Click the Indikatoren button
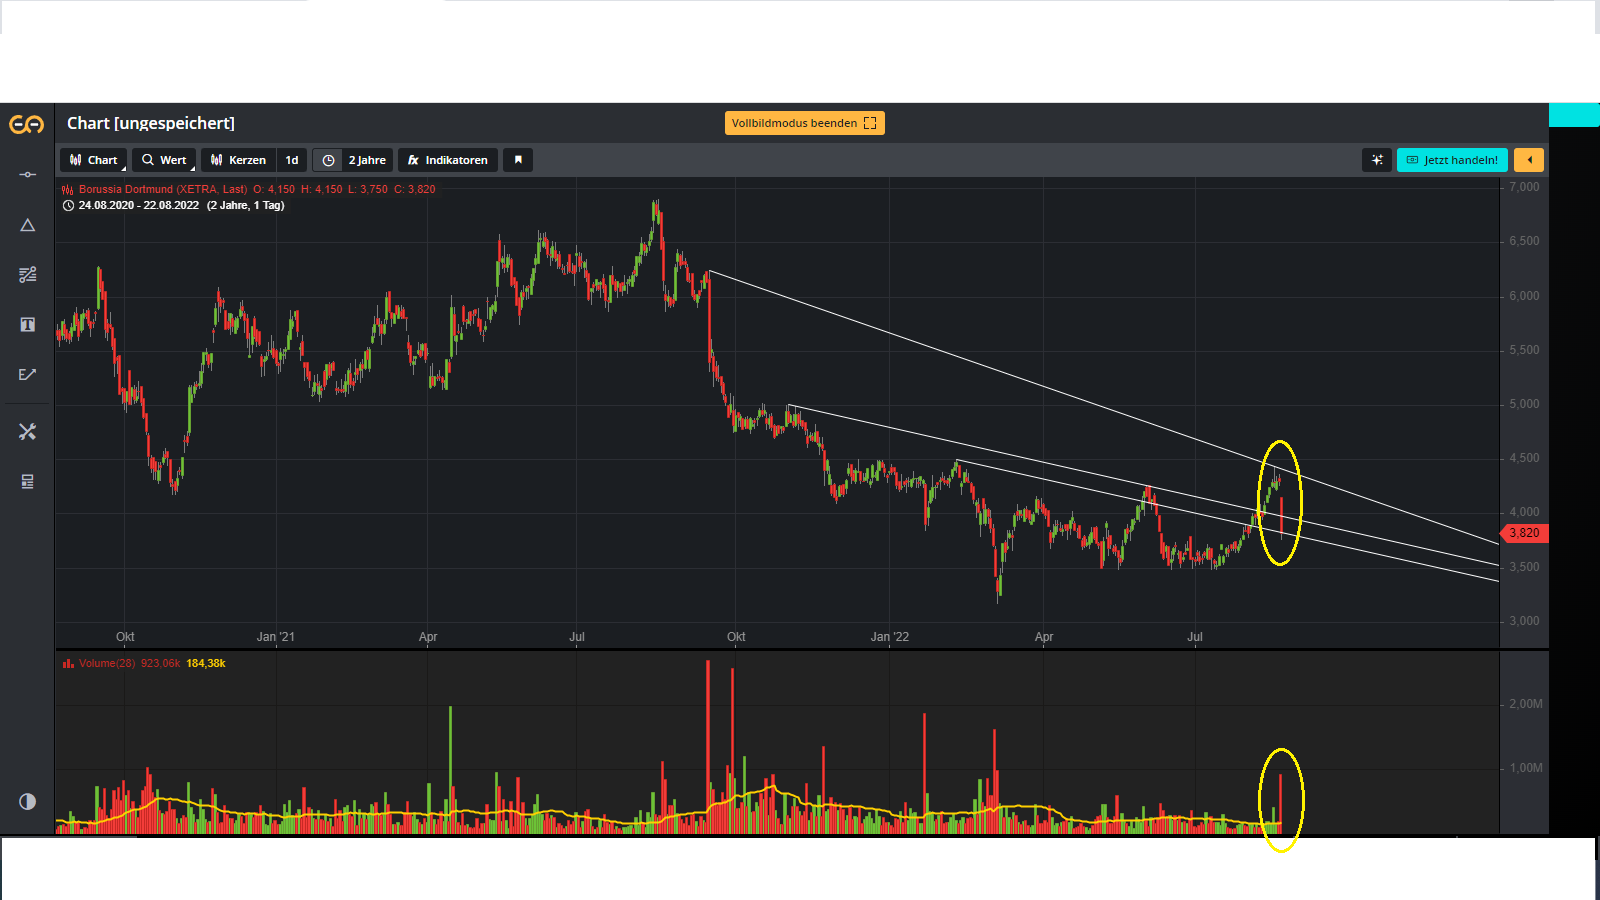The height and width of the screenshot is (900, 1600). (447, 160)
